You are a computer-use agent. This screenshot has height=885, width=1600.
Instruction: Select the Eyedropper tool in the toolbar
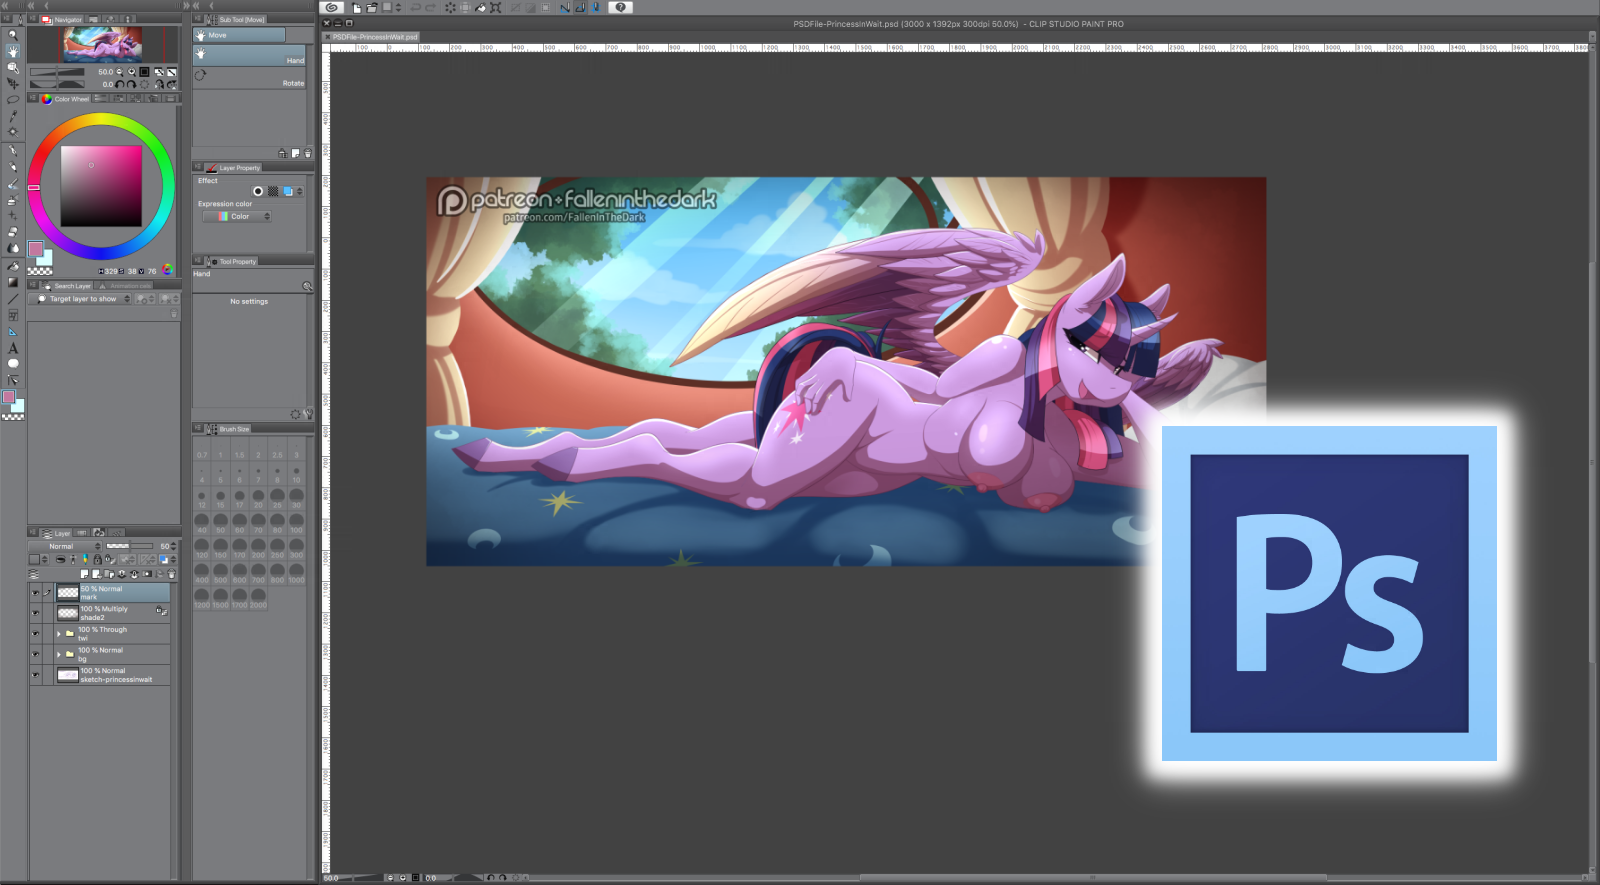tap(13, 116)
